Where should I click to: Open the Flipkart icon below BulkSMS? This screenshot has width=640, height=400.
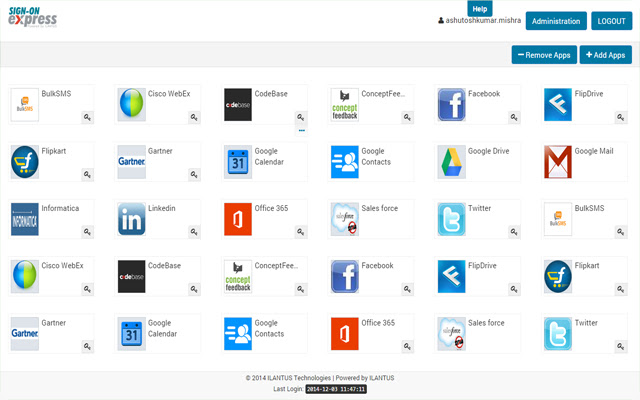coord(558,277)
